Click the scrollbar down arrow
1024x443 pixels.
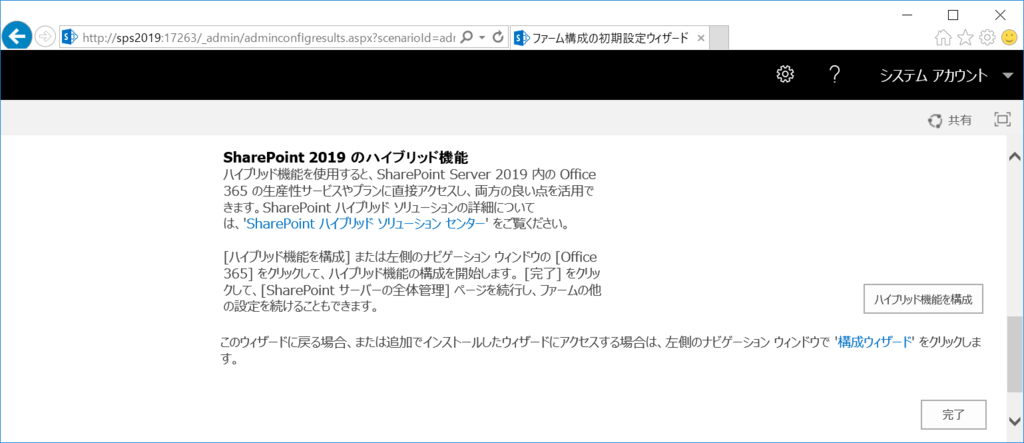click(1015, 420)
